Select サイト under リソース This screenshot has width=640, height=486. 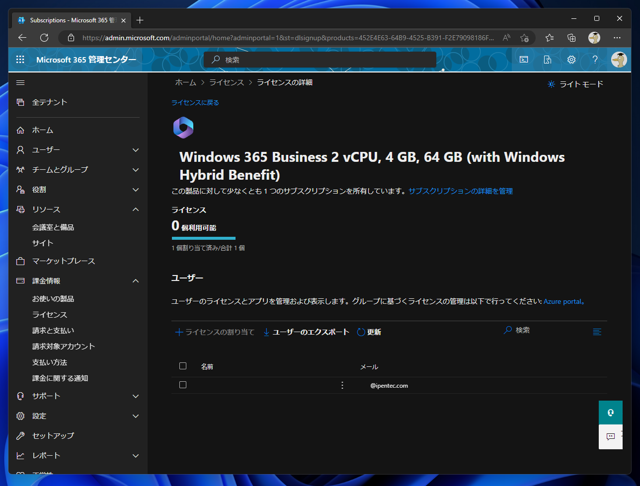[42, 243]
